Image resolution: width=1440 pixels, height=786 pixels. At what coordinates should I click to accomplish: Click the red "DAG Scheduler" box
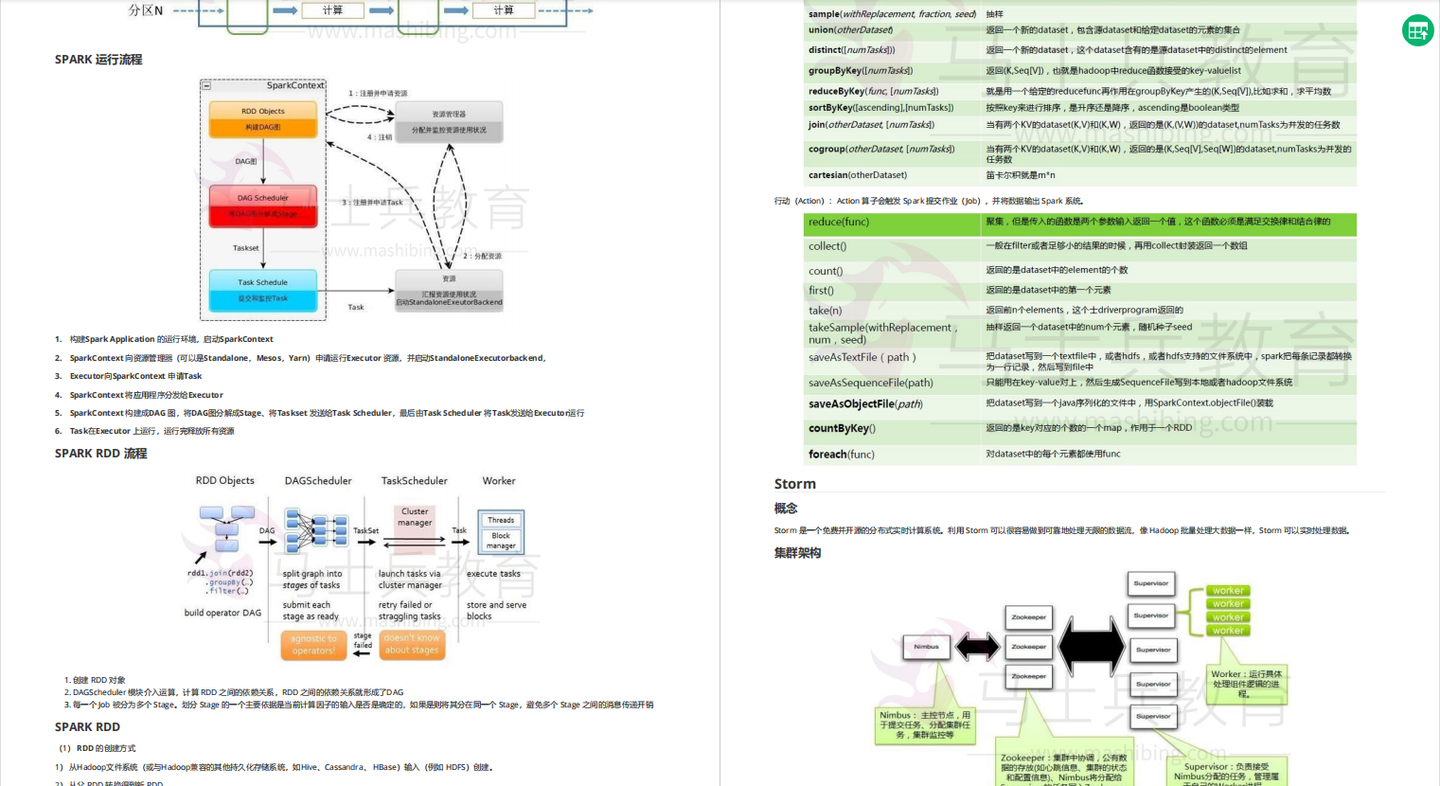(x=263, y=205)
